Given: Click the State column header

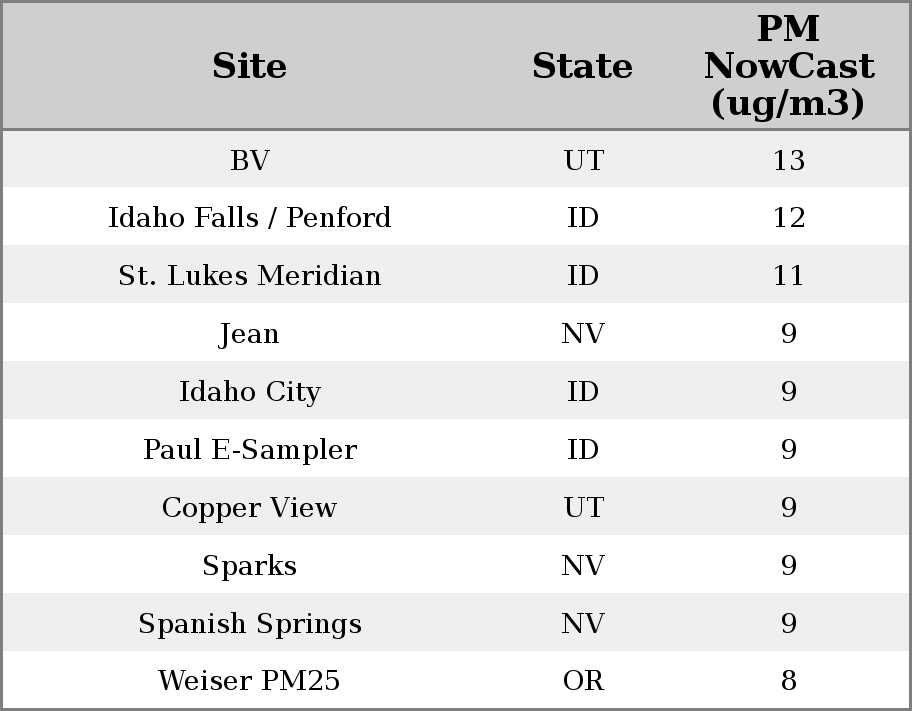Looking at the screenshot, I should [582, 67].
